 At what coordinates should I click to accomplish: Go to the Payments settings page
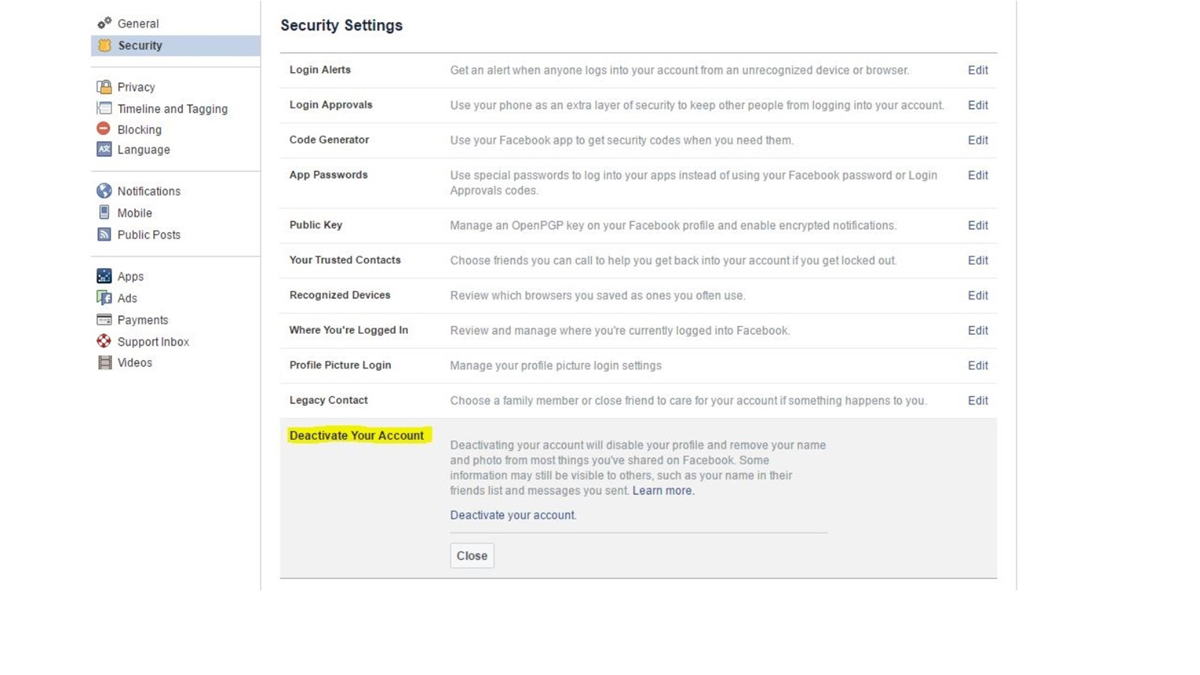(142, 320)
